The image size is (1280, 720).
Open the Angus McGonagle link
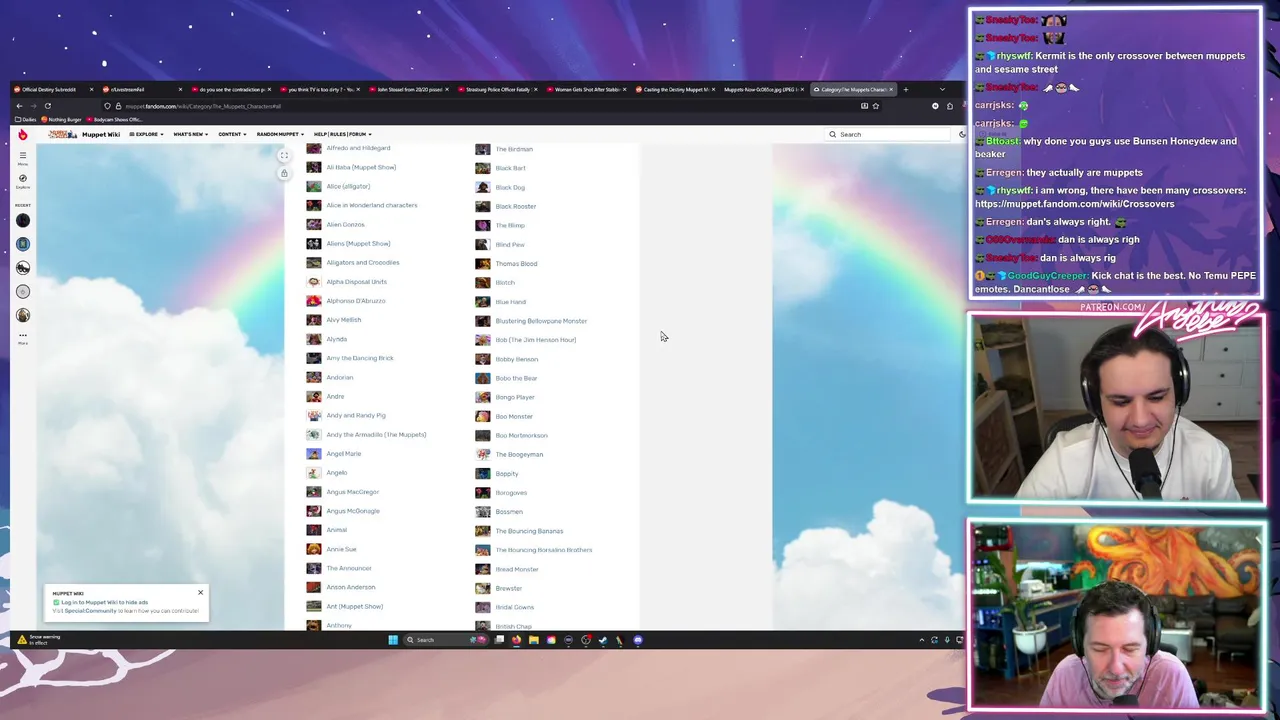pos(352,511)
